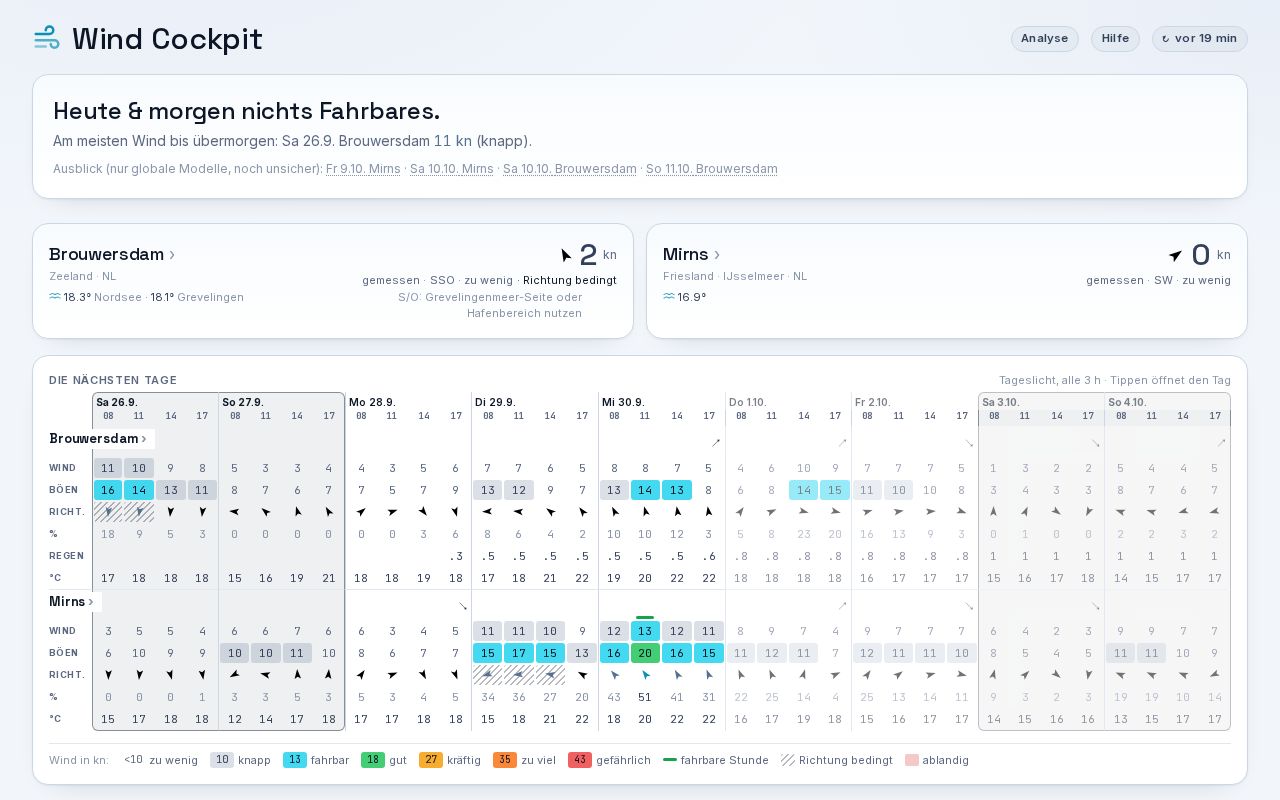Click the Wind Cockpit logo icon
Viewport: 1280px width, 800px height.
pos(47,38)
